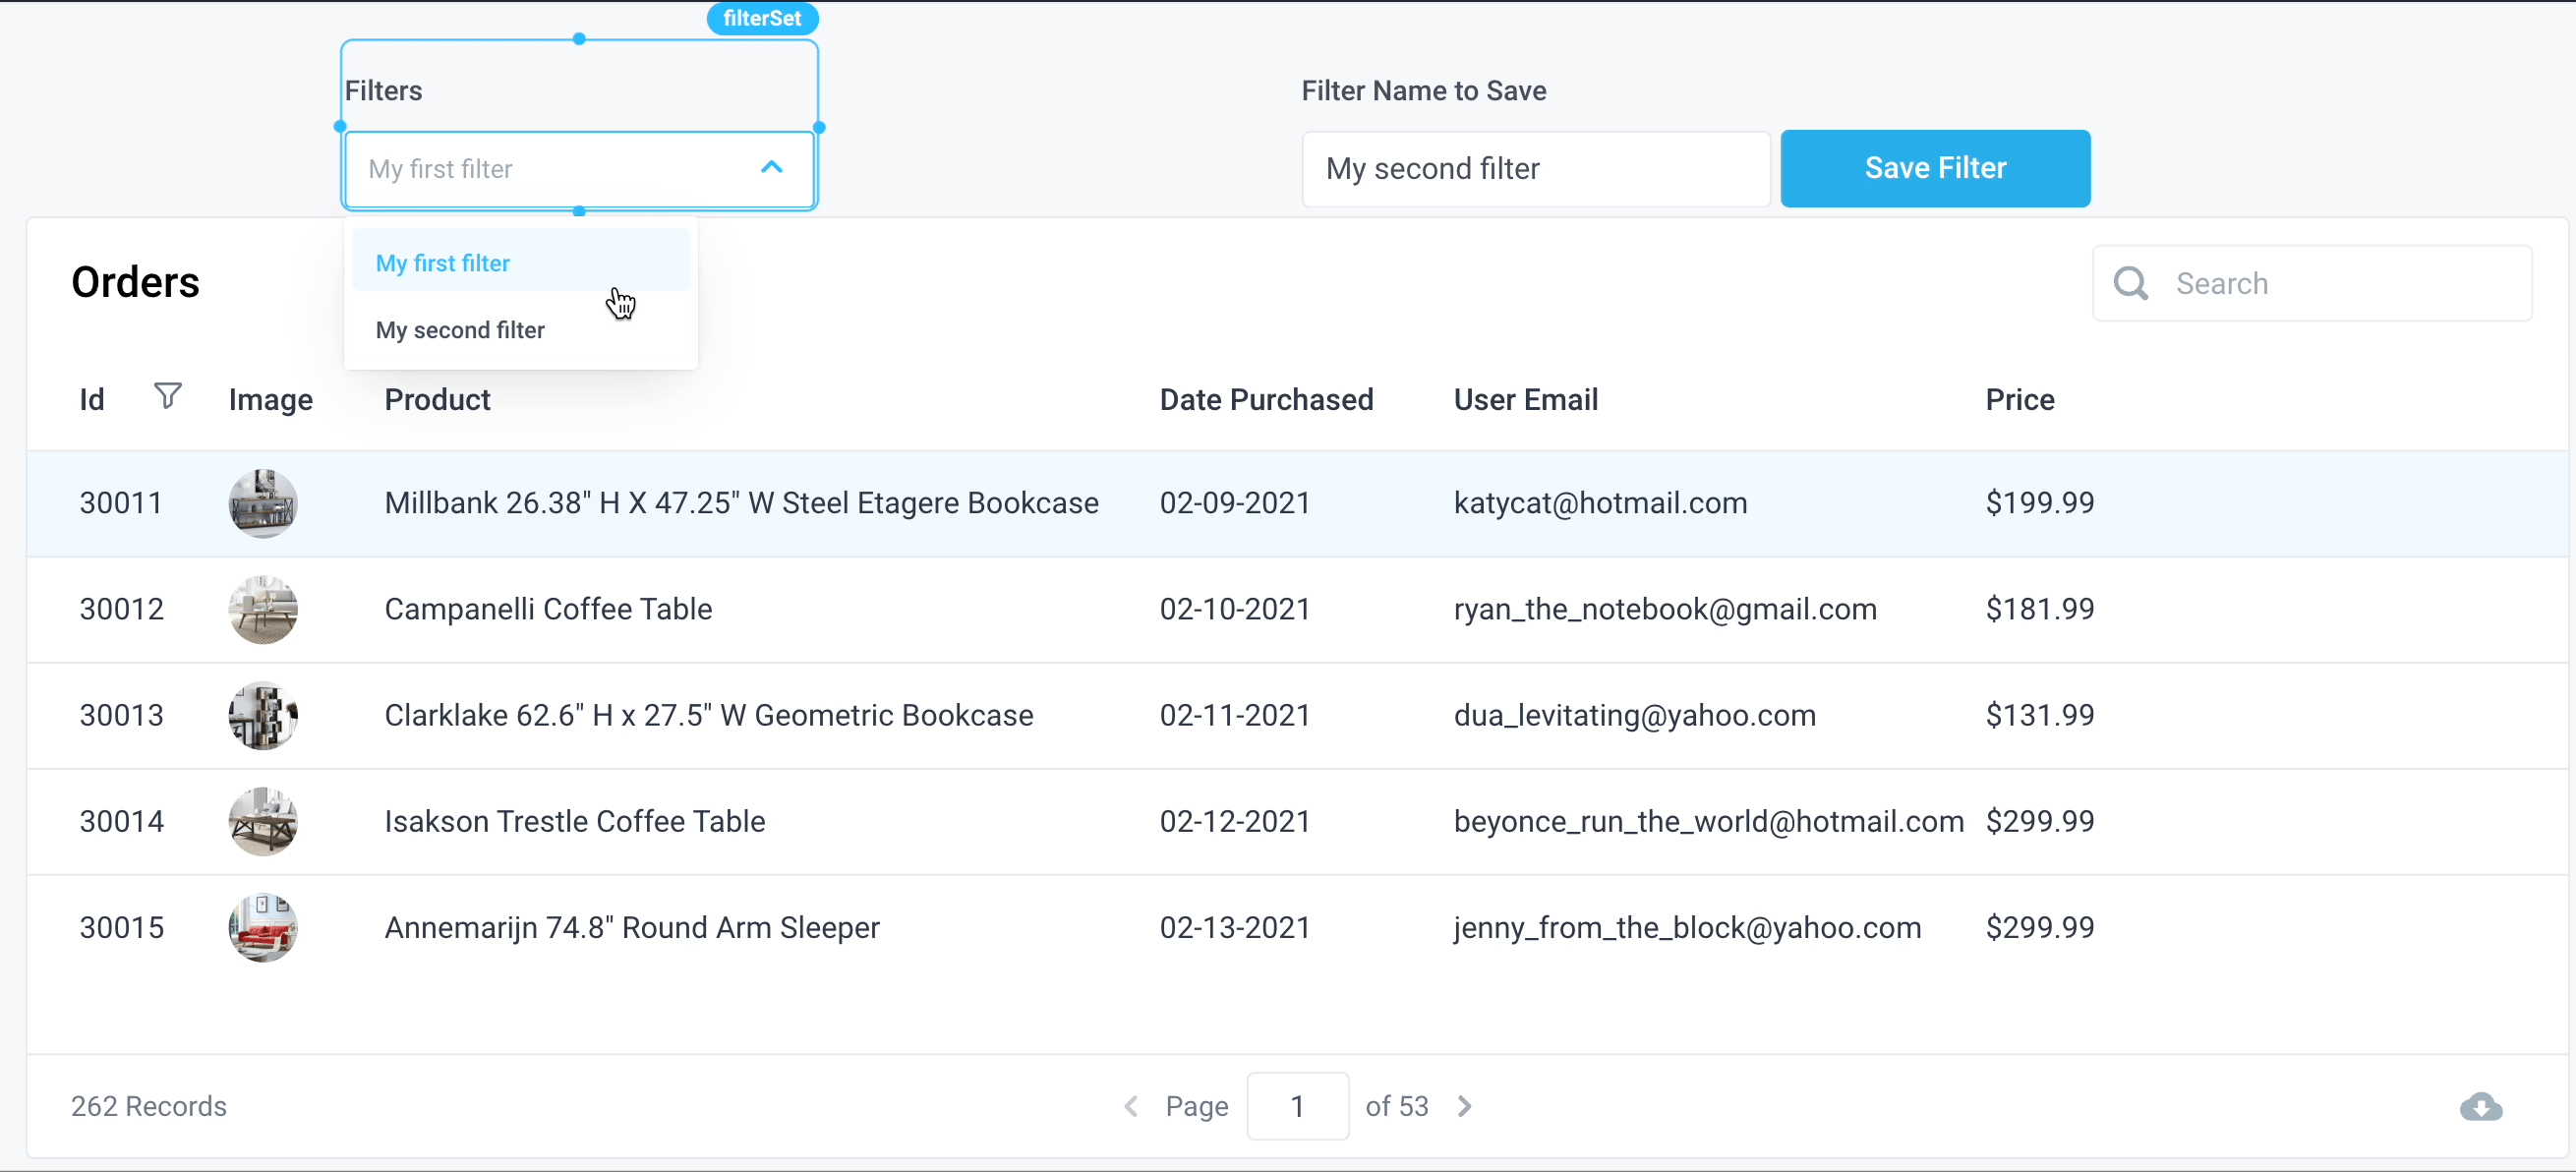Click the Save Filter button
This screenshot has width=2576, height=1172.
pos(1934,168)
